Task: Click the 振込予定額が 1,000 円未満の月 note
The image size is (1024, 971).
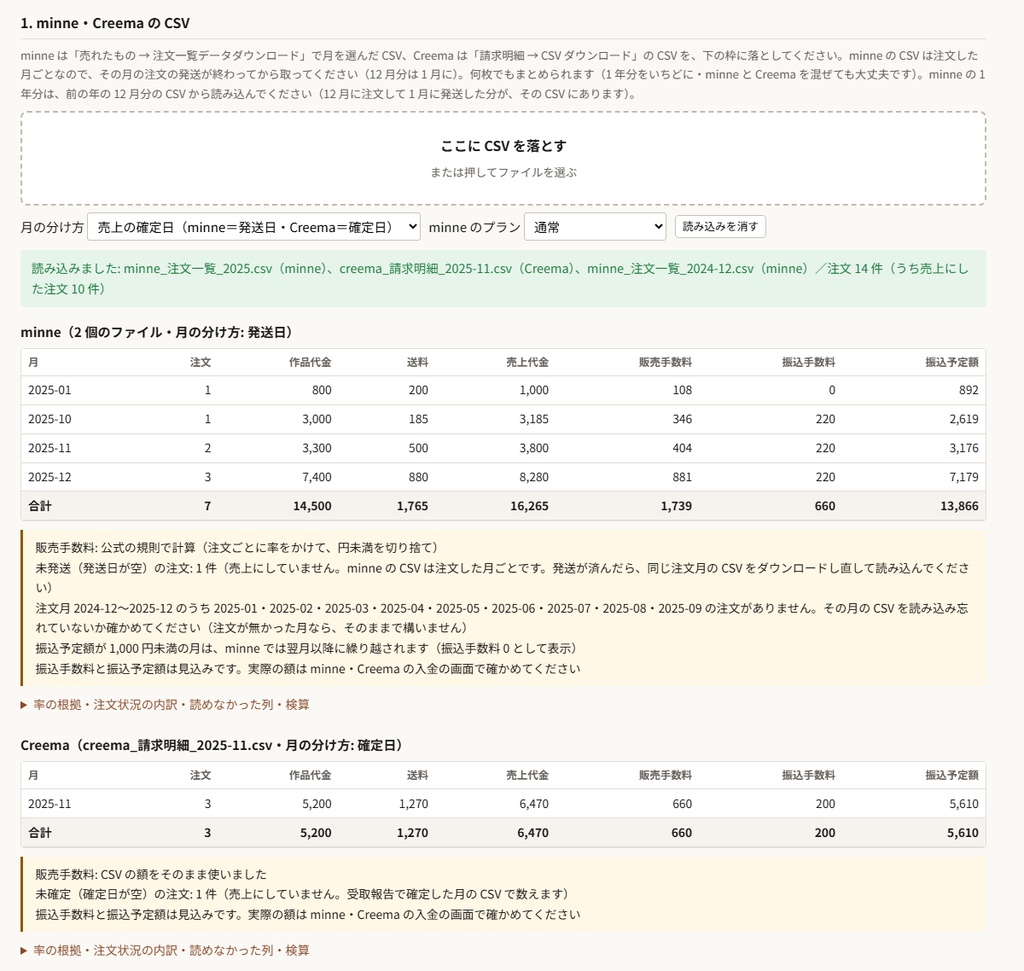Action: coord(306,648)
